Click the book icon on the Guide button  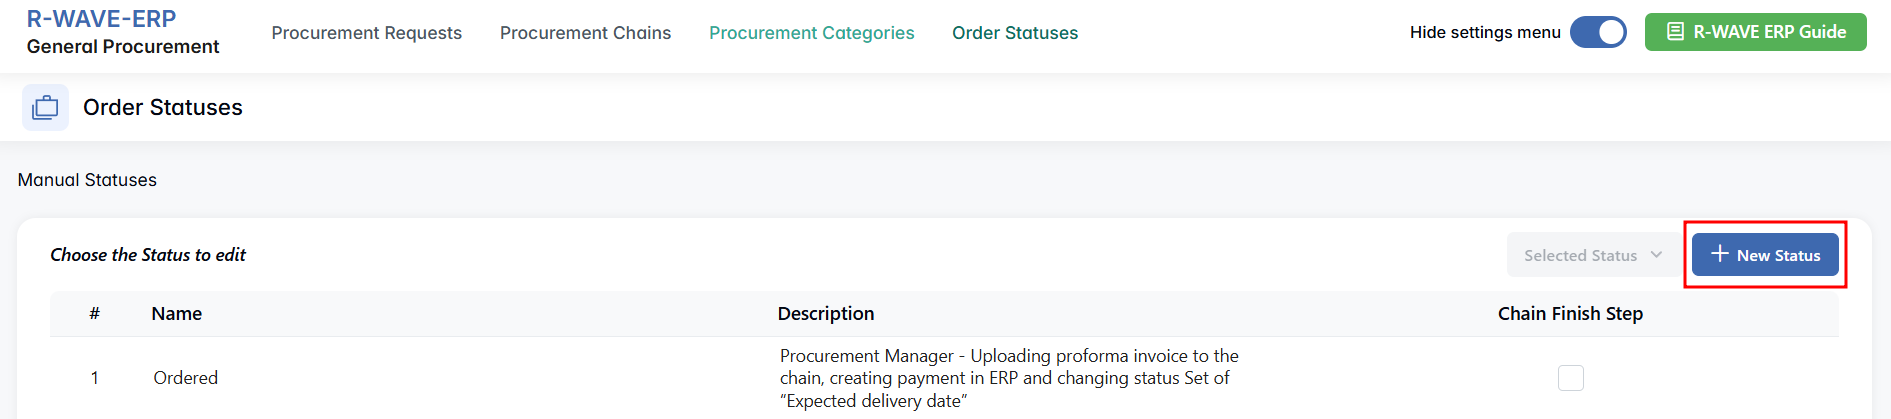[1675, 32]
